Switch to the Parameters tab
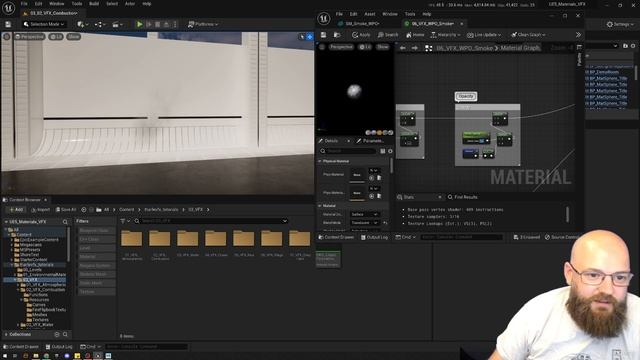The width and height of the screenshot is (640, 360). (x=370, y=141)
